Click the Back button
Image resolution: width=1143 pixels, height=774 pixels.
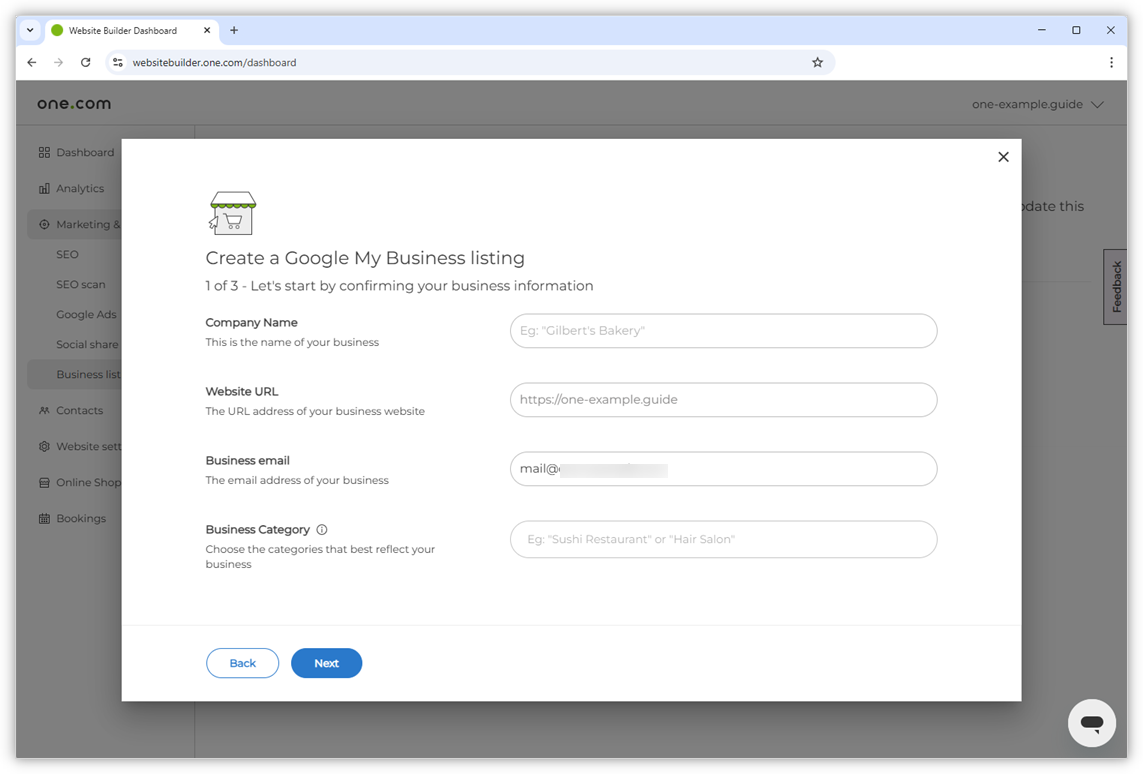click(x=242, y=662)
